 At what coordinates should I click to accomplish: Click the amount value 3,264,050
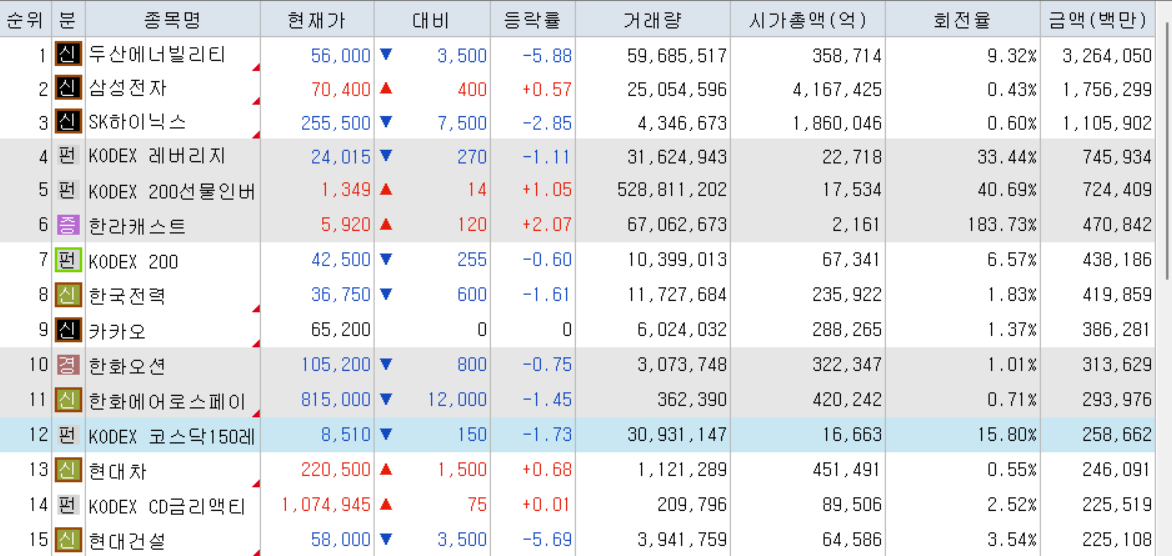point(1108,55)
